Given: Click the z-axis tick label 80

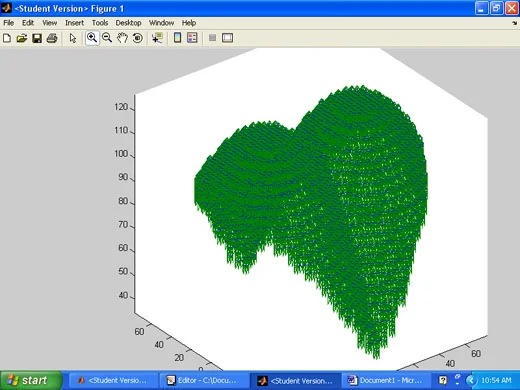Looking at the screenshot, I should 123,201.
